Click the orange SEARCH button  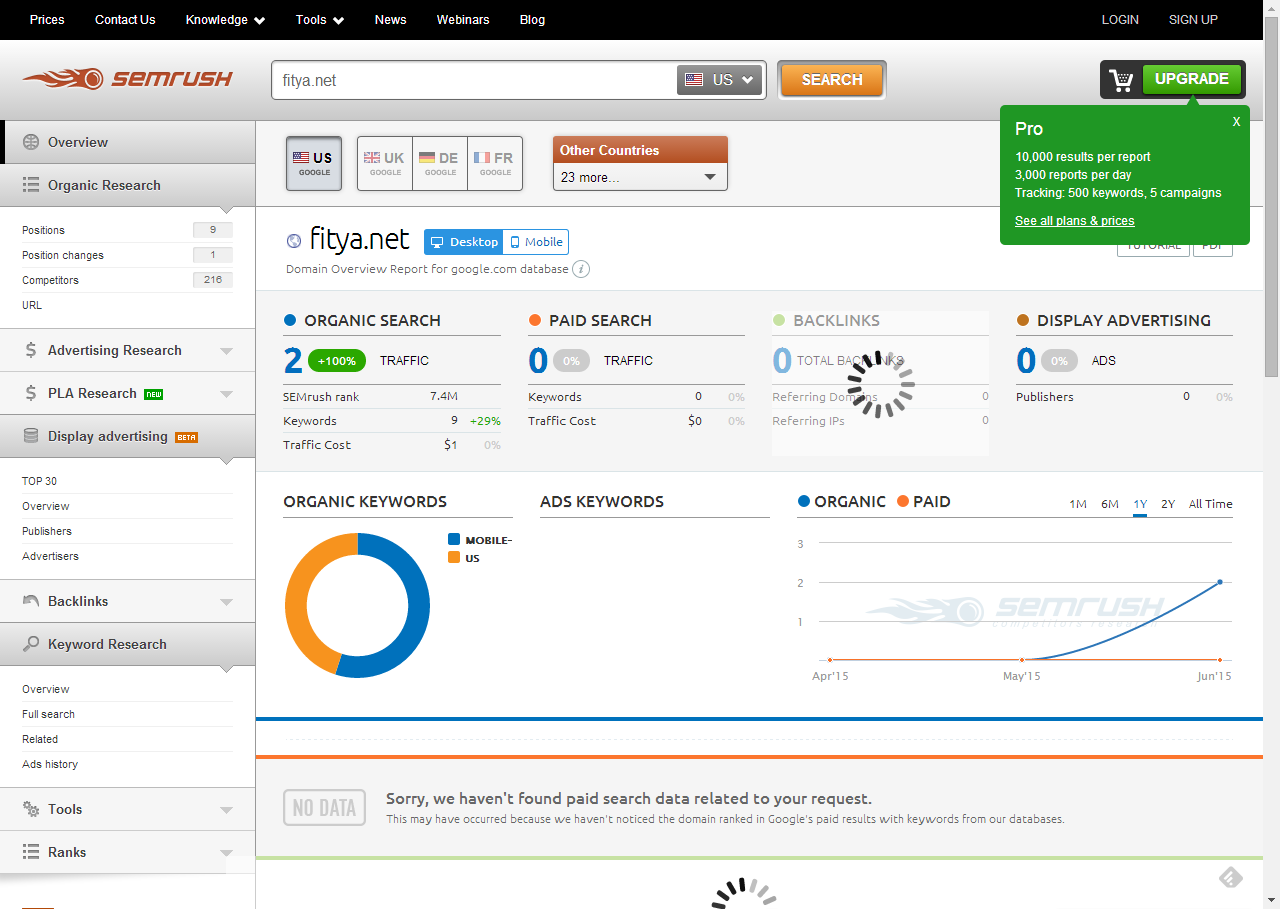[831, 80]
